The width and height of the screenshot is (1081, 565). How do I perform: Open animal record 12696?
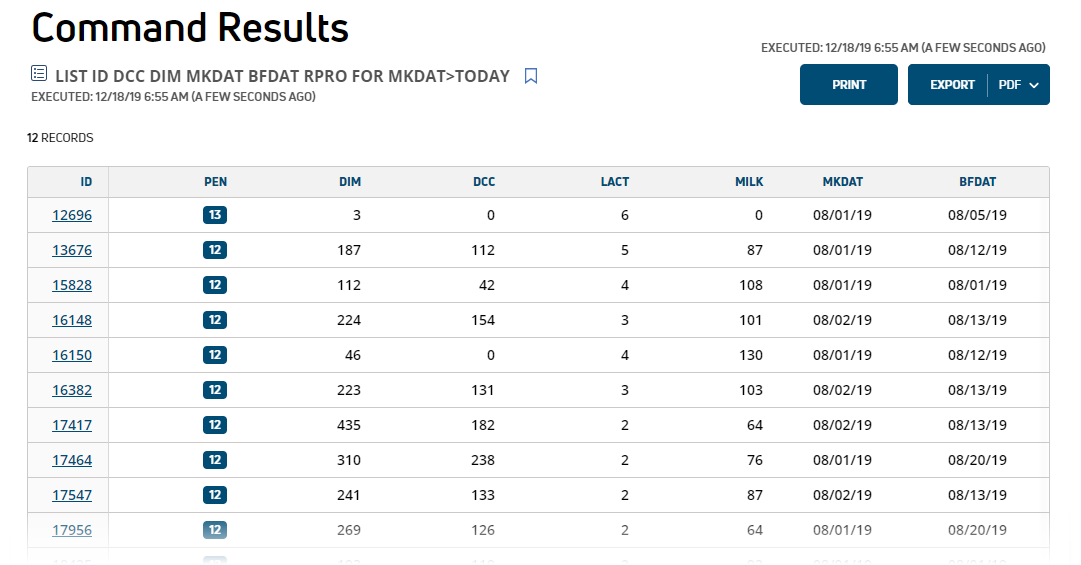[72, 215]
